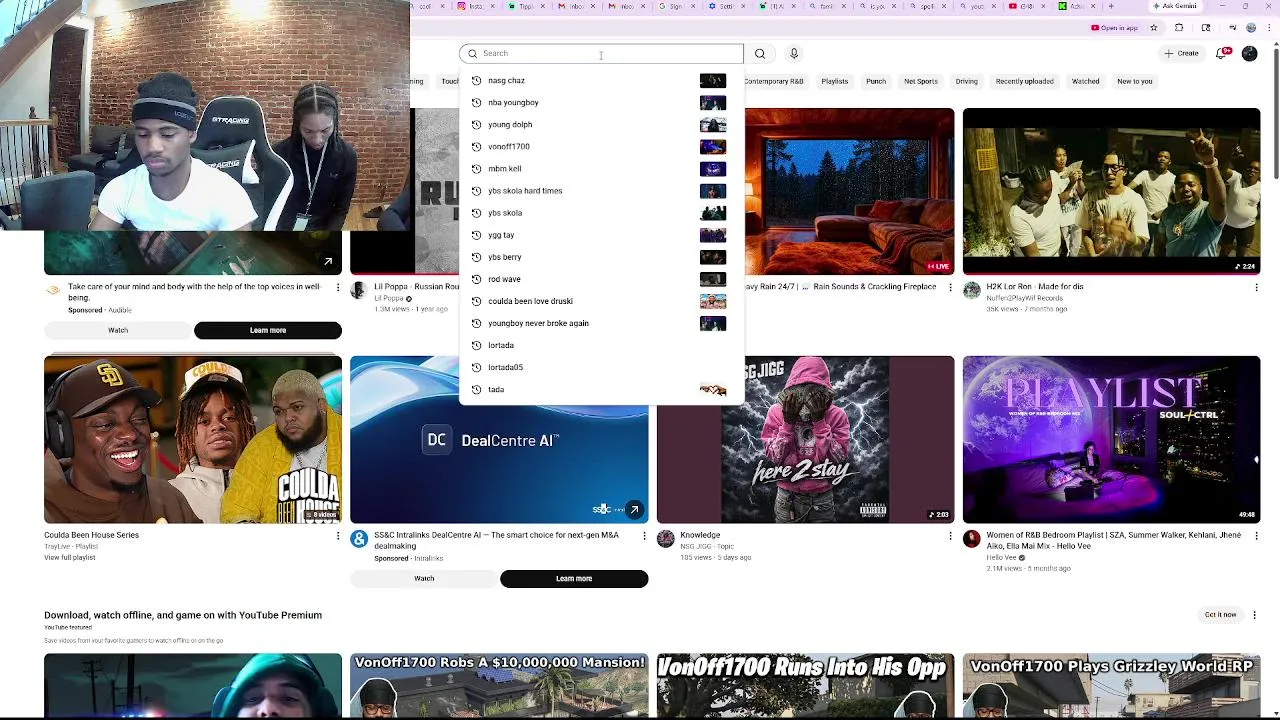Viewport: 1280px width, 720px height.
Task: Click the magnifier search submit button
Action: coord(760,53)
